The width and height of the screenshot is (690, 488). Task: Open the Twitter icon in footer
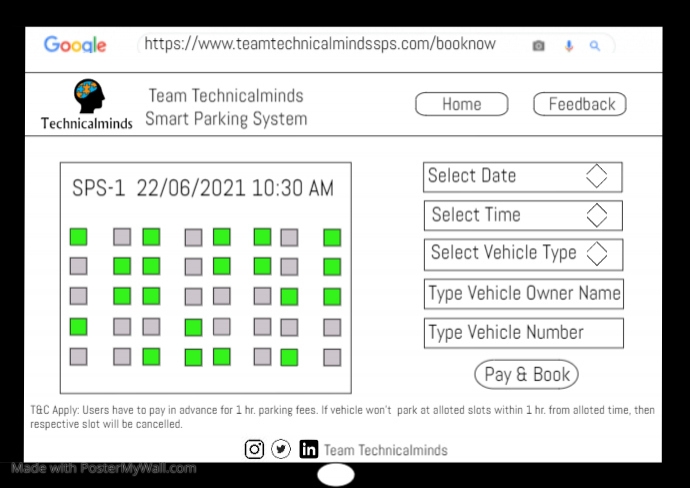coord(281,450)
